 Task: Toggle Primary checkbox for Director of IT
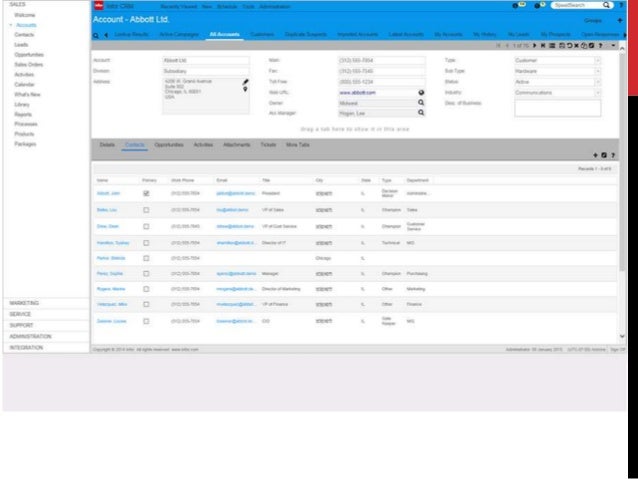click(146, 243)
